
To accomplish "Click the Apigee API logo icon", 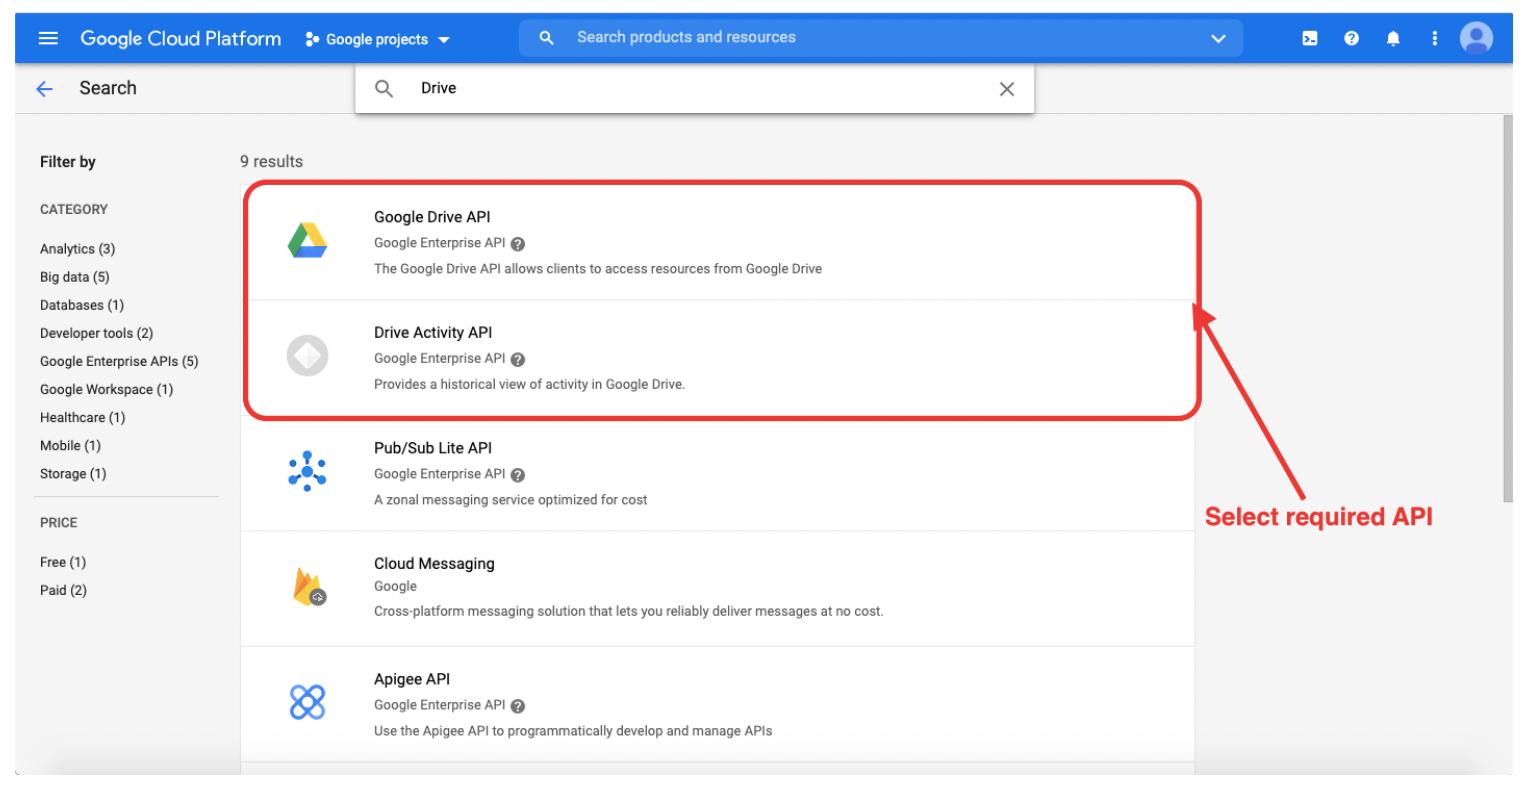I will pyautogui.click(x=307, y=702).
